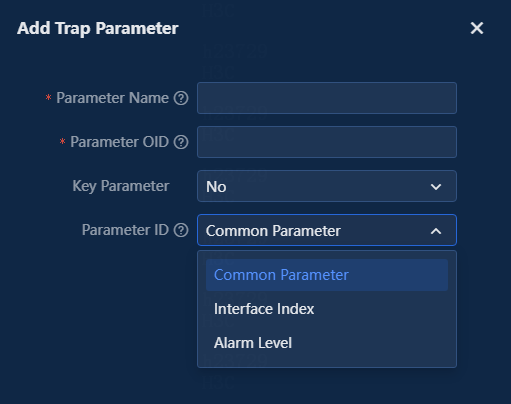Image resolution: width=511 pixels, height=404 pixels.
Task: Click the down chevron in Key Parameter
Action: [436, 187]
